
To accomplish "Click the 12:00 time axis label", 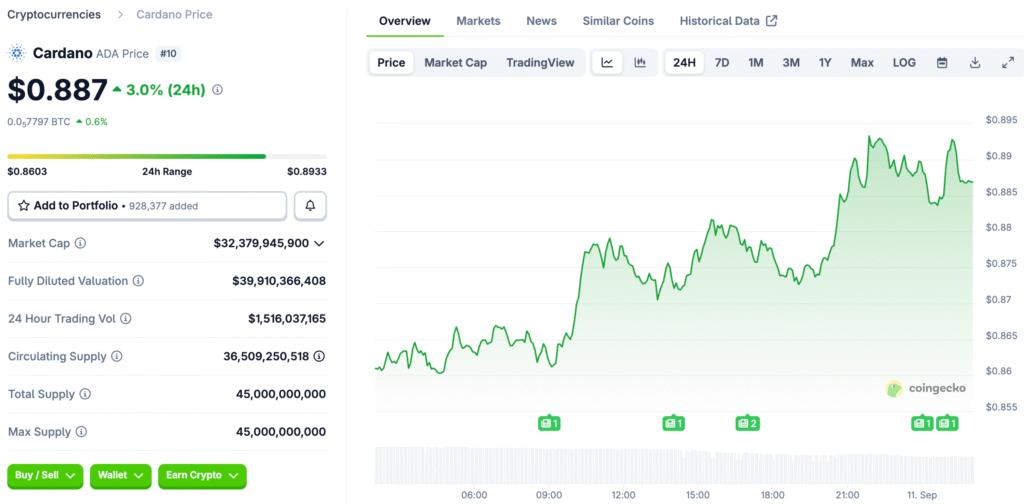I will (624, 496).
